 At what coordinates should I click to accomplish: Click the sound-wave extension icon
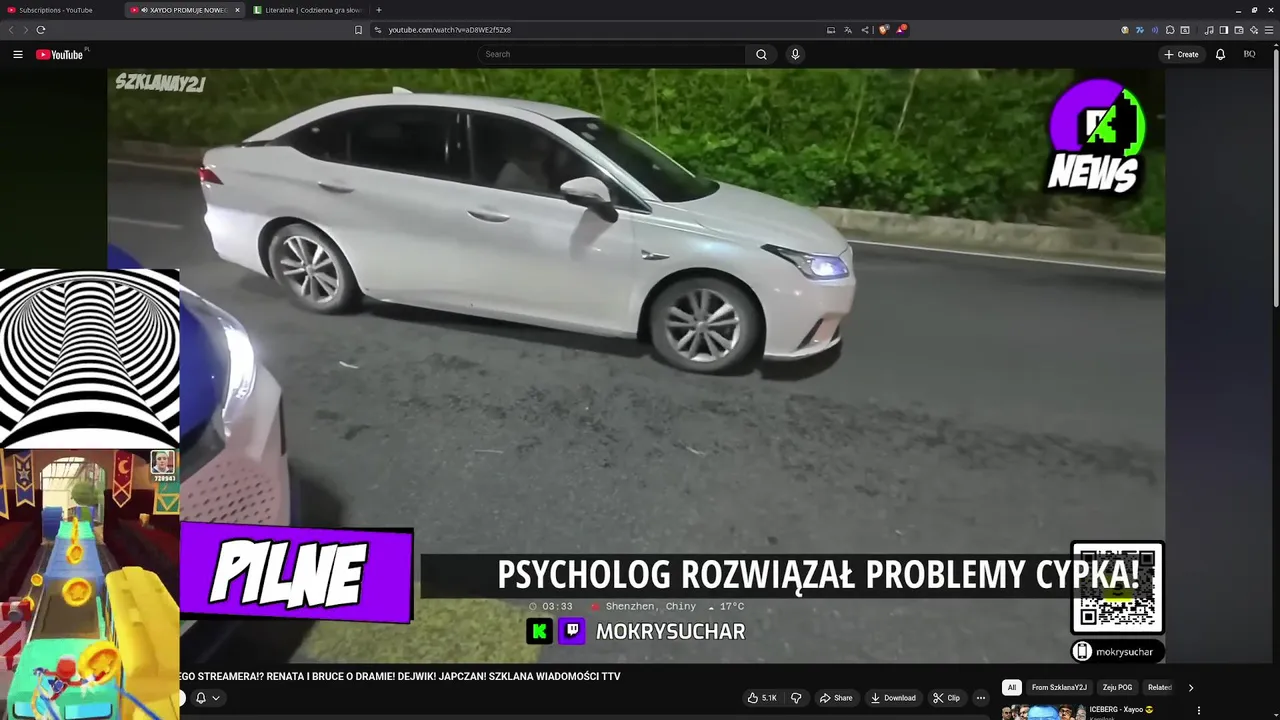(1154, 30)
